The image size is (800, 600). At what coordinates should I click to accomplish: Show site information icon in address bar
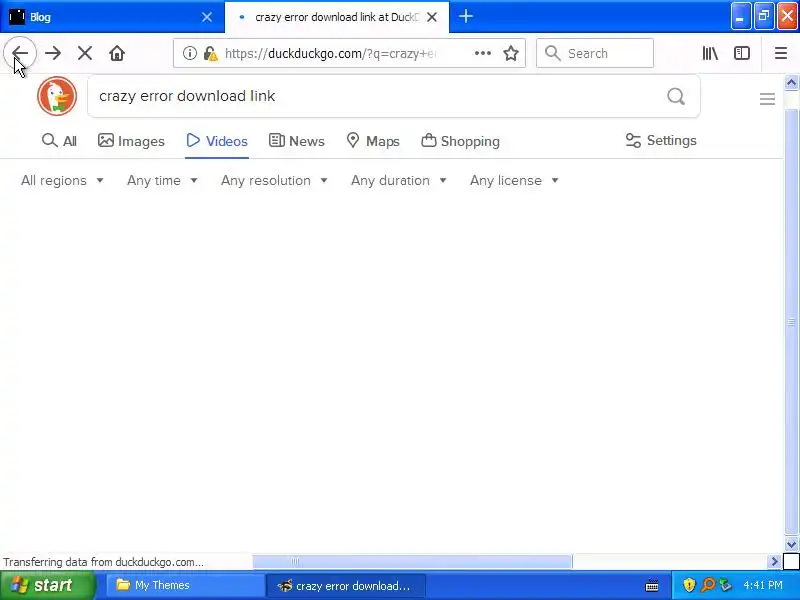(x=189, y=53)
